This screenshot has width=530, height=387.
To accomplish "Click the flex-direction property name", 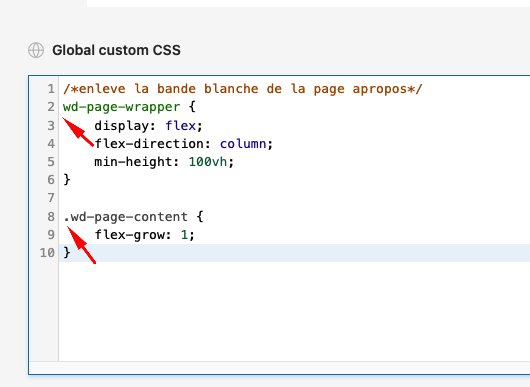I will (149, 144).
